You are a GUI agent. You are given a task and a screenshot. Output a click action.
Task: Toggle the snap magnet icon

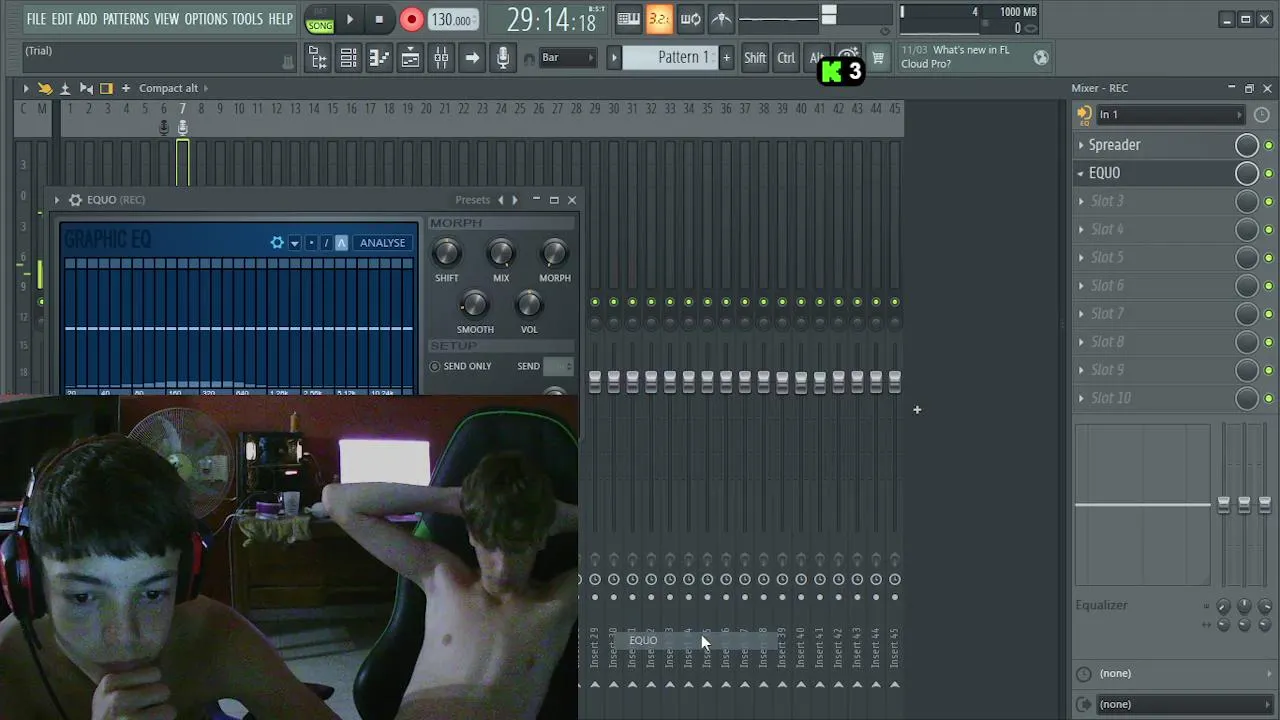point(529,58)
